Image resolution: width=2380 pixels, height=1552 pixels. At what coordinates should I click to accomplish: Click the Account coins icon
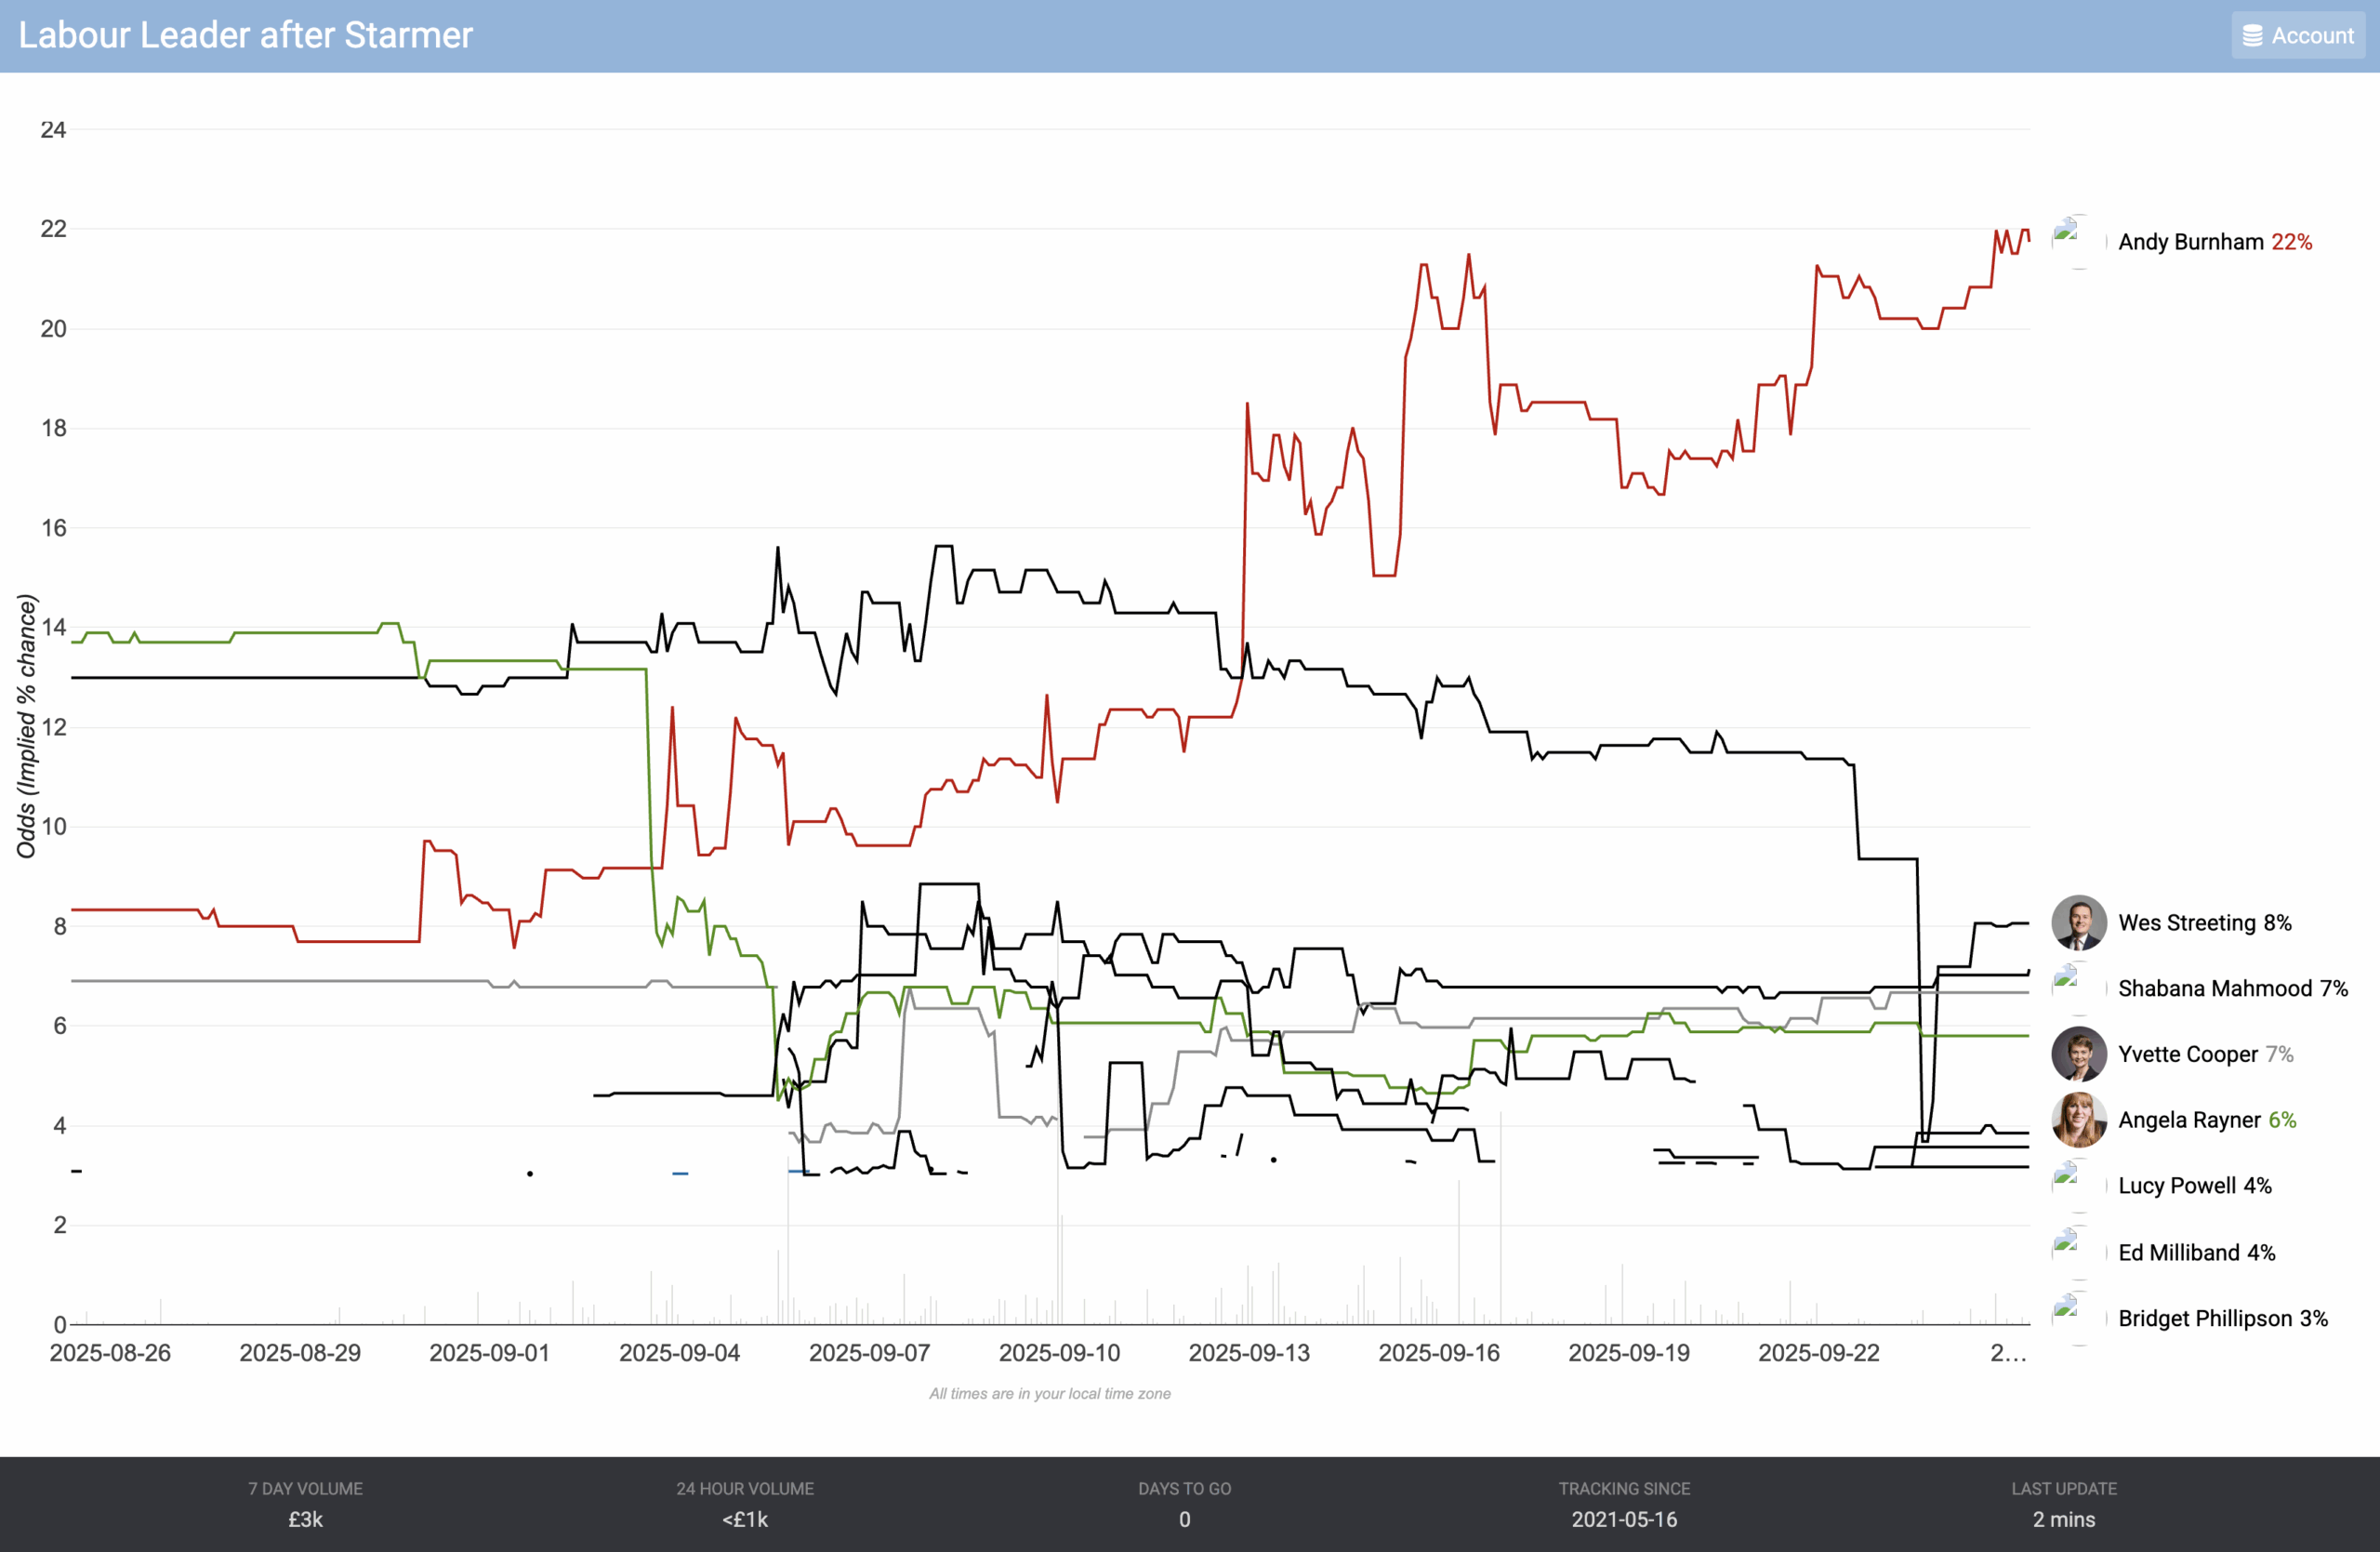2252,36
